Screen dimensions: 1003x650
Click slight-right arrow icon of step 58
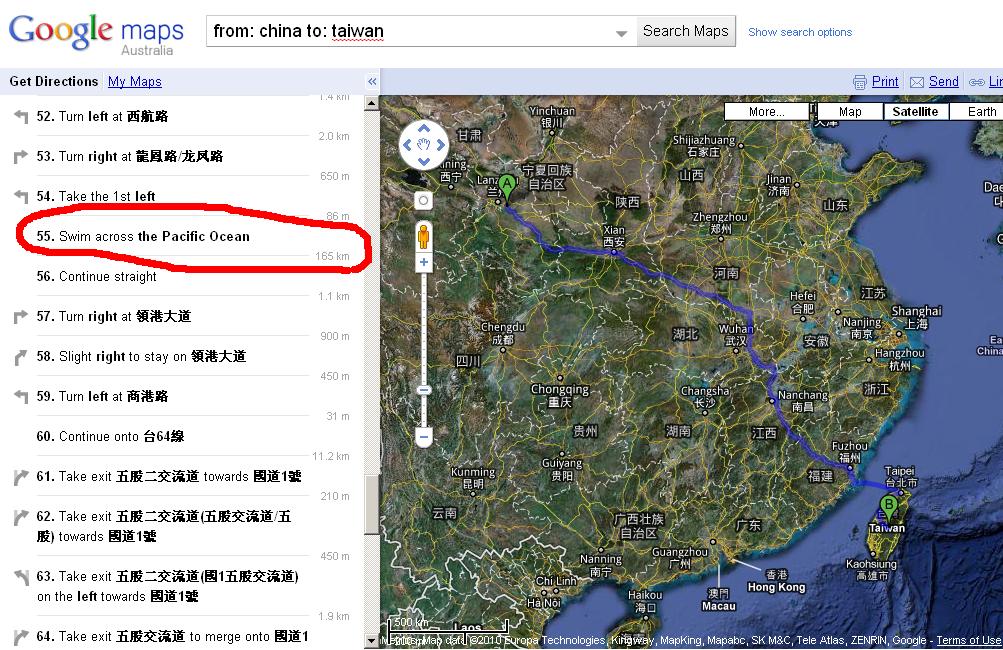point(21,357)
